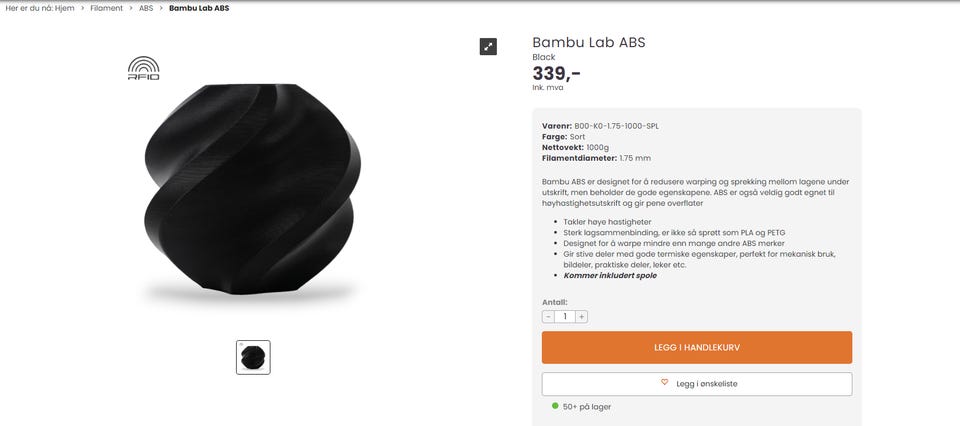Image resolution: width=960 pixels, height=426 pixels.
Task: Focus the Antall quantity input field
Action: click(x=565, y=316)
